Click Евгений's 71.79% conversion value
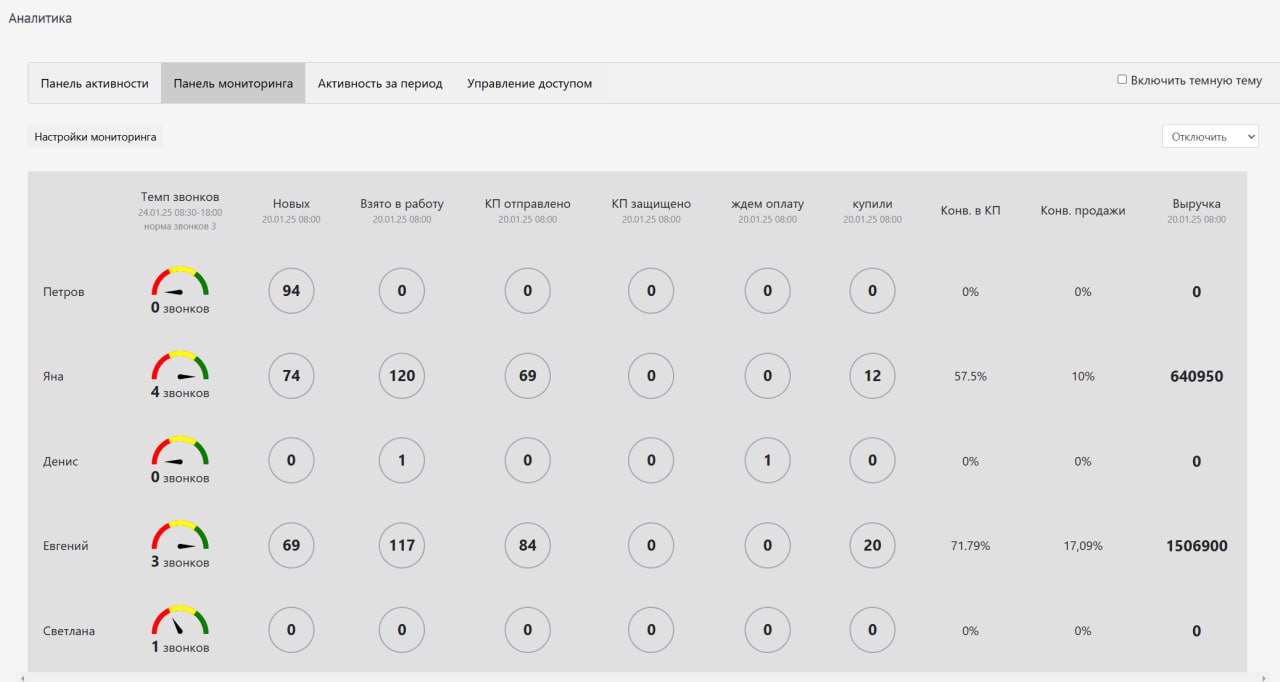1280x682 pixels. pyautogui.click(x=970, y=546)
